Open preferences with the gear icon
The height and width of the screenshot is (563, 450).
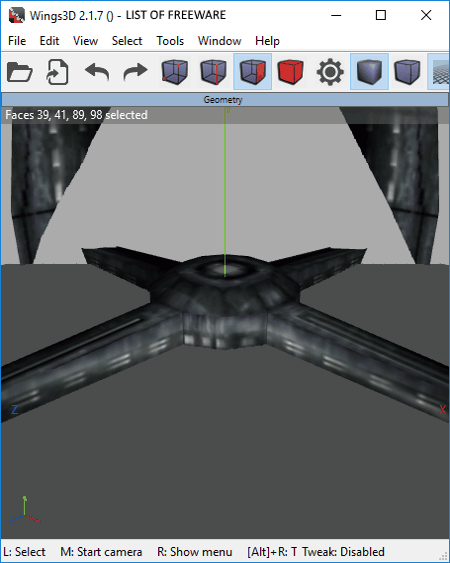tap(330, 72)
